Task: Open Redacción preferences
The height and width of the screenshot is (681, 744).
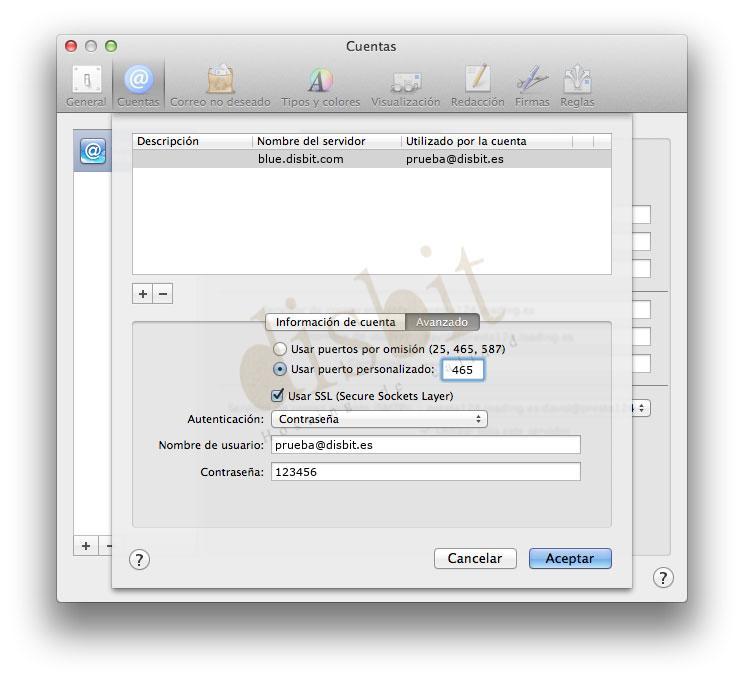Action: point(477,85)
